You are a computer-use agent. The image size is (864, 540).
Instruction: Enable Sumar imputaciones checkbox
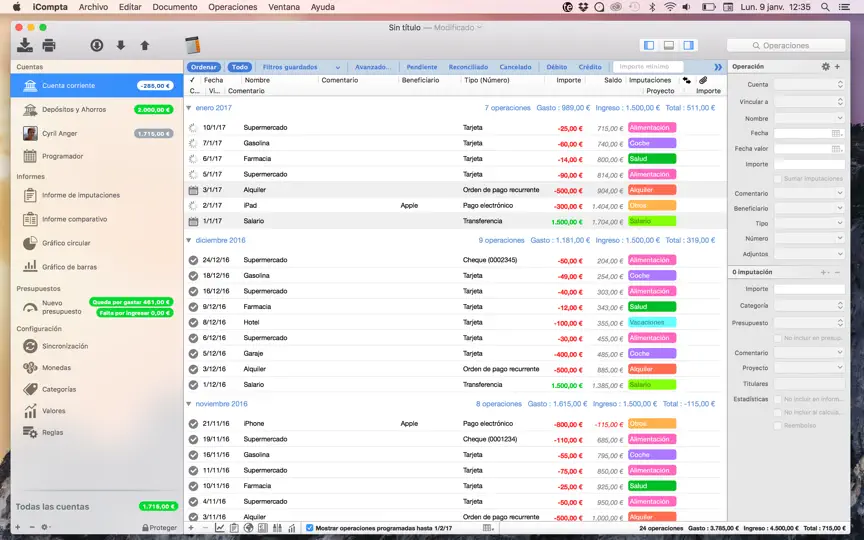point(777,179)
